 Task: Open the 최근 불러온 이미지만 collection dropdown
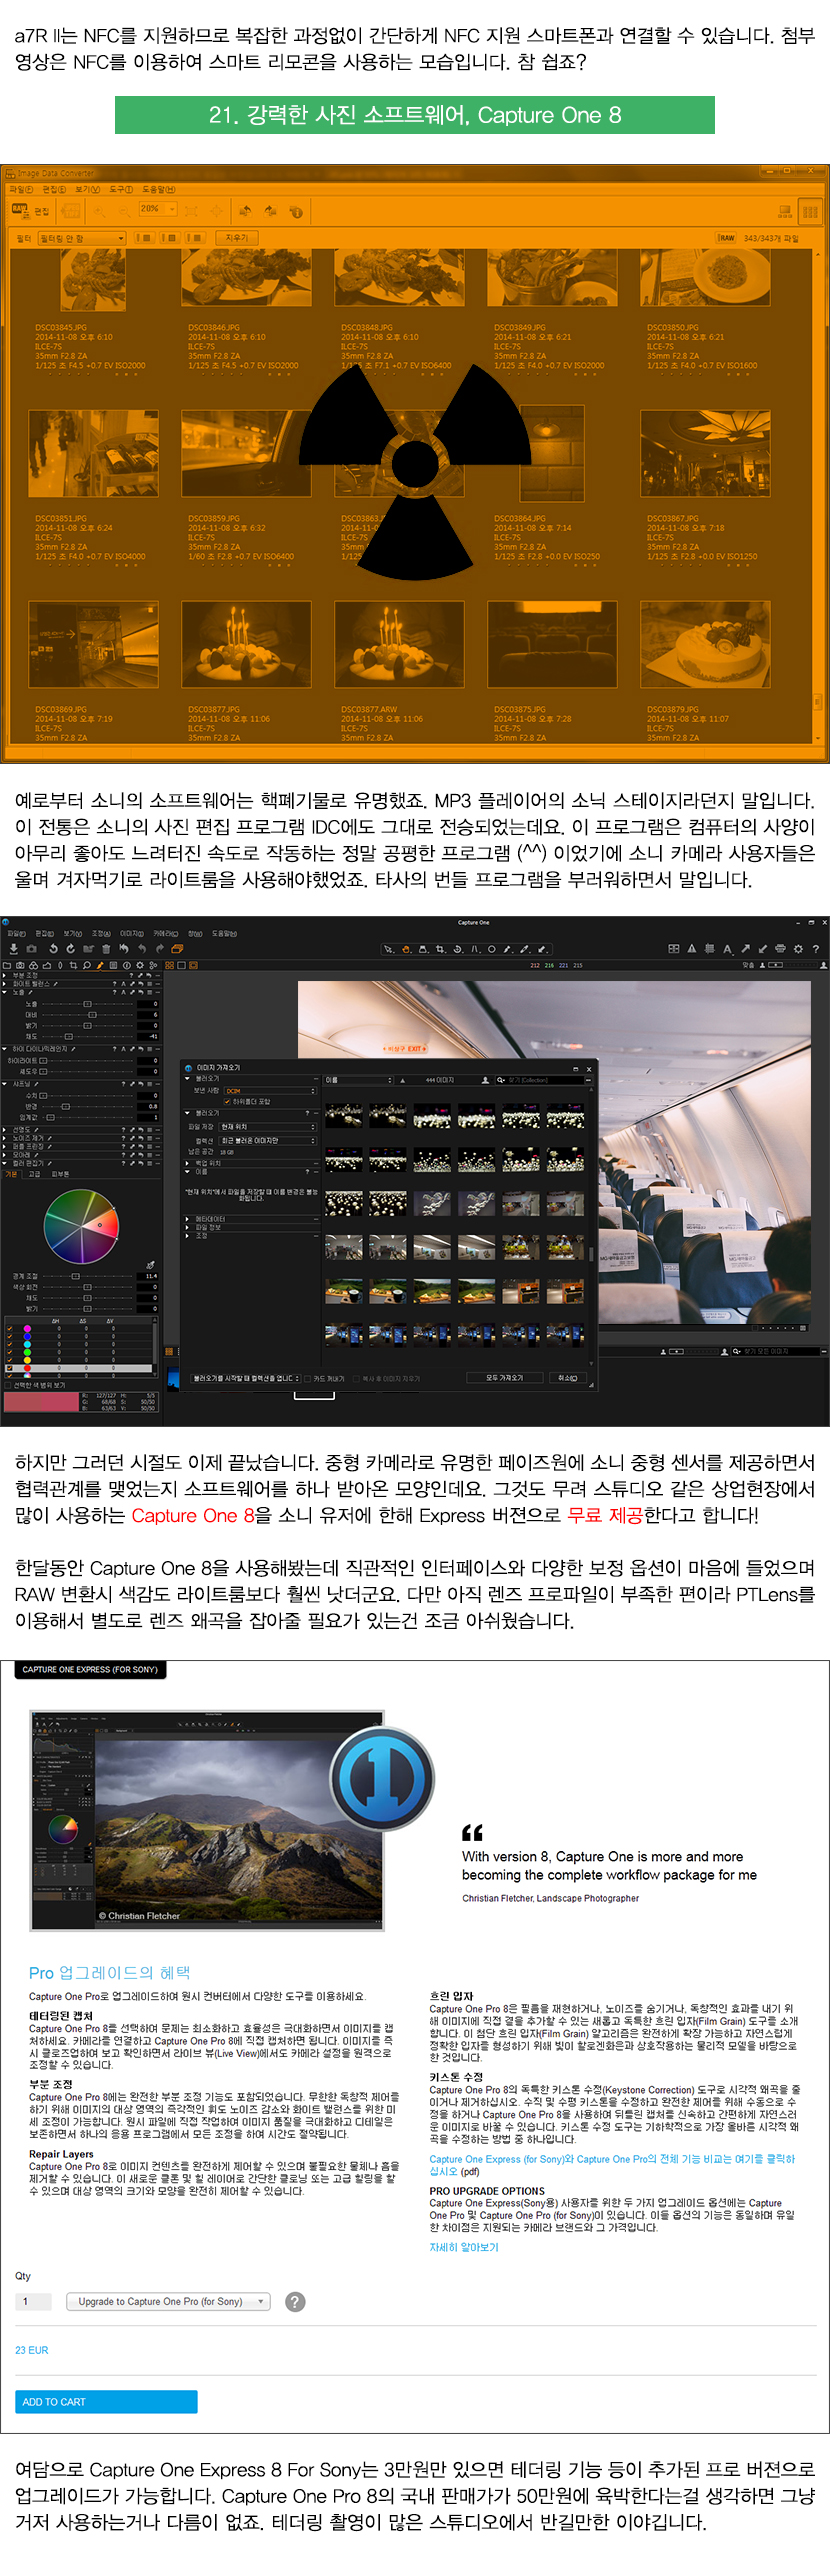coord(267,1140)
